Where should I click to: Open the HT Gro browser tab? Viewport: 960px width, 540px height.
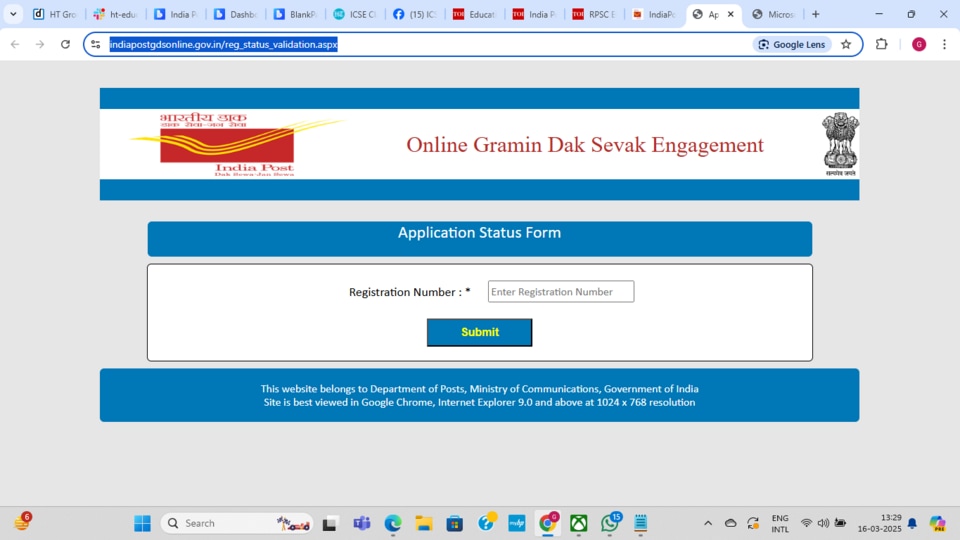[x=54, y=14]
